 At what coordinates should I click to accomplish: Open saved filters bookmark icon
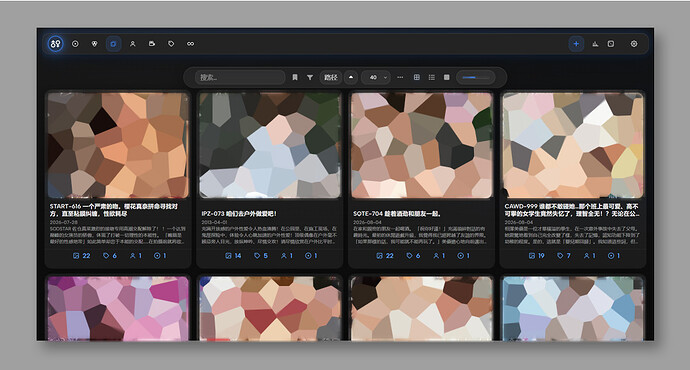click(x=295, y=77)
